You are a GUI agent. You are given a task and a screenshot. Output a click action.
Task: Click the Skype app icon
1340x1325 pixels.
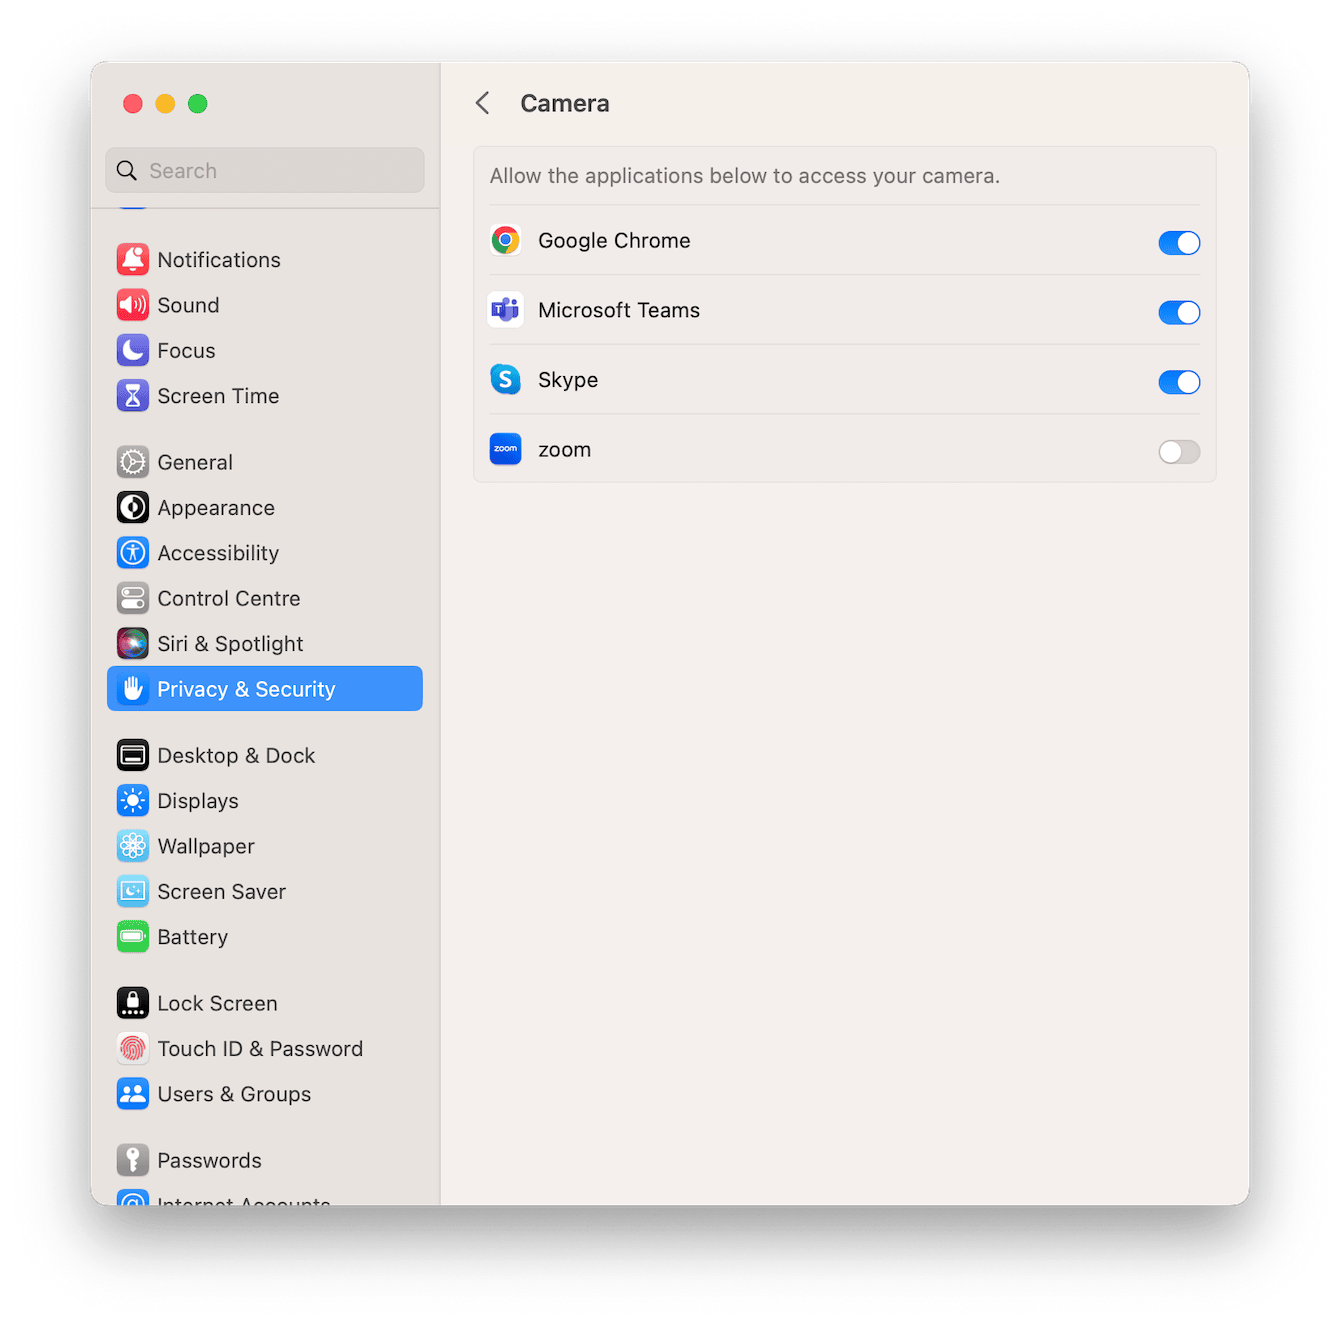click(506, 380)
